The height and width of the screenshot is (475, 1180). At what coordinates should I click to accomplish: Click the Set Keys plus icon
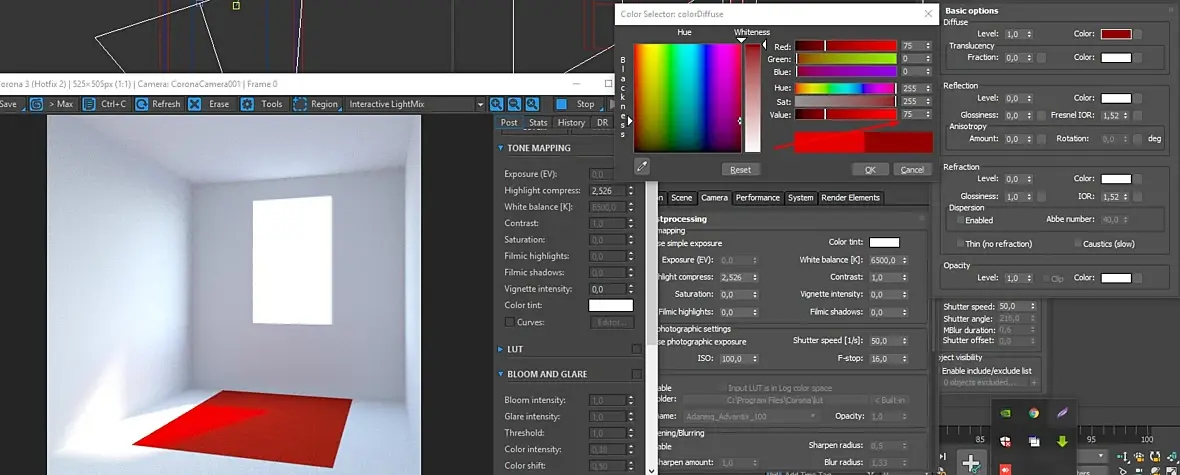[972, 462]
